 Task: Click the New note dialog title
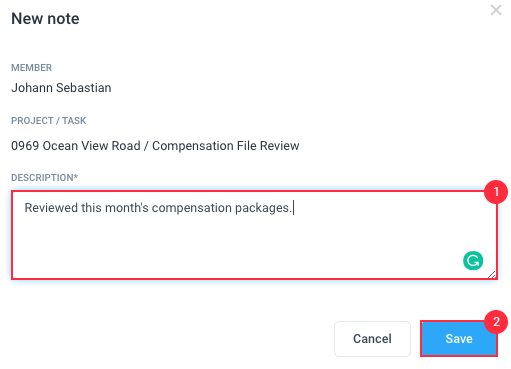[45, 19]
